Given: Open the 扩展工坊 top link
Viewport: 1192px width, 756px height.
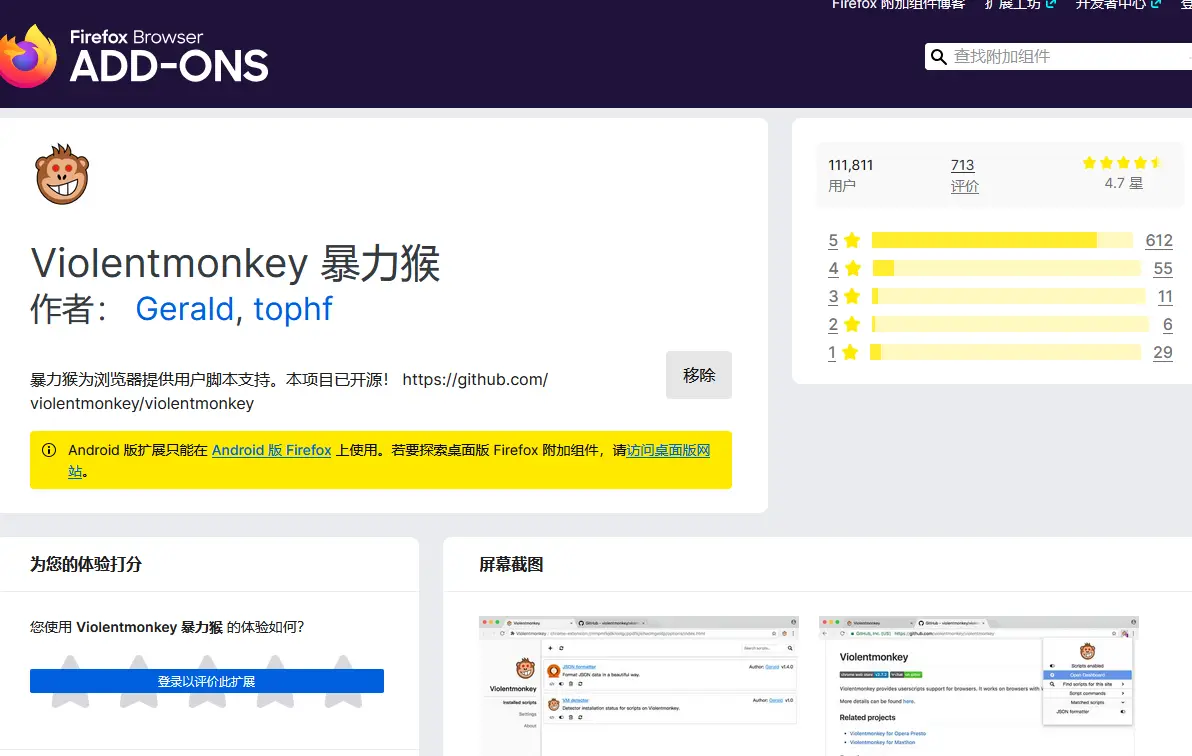Looking at the screenshot, I should point(1019,5).
